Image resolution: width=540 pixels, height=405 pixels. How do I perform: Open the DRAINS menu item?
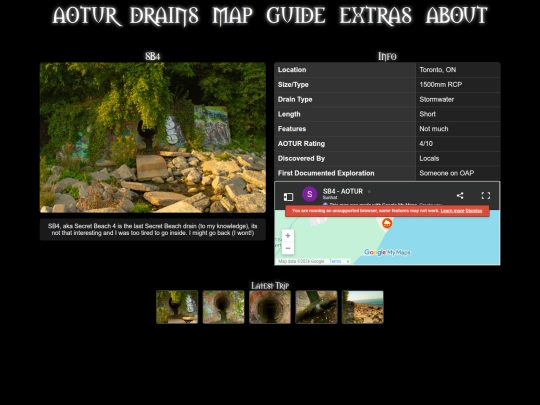point(164,15)
